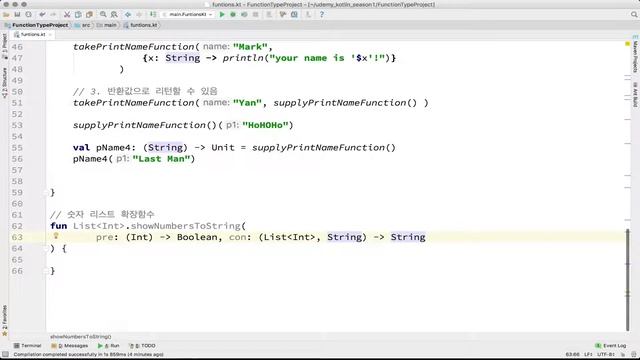Click the Help question mark icon

(x=322, y=14)
